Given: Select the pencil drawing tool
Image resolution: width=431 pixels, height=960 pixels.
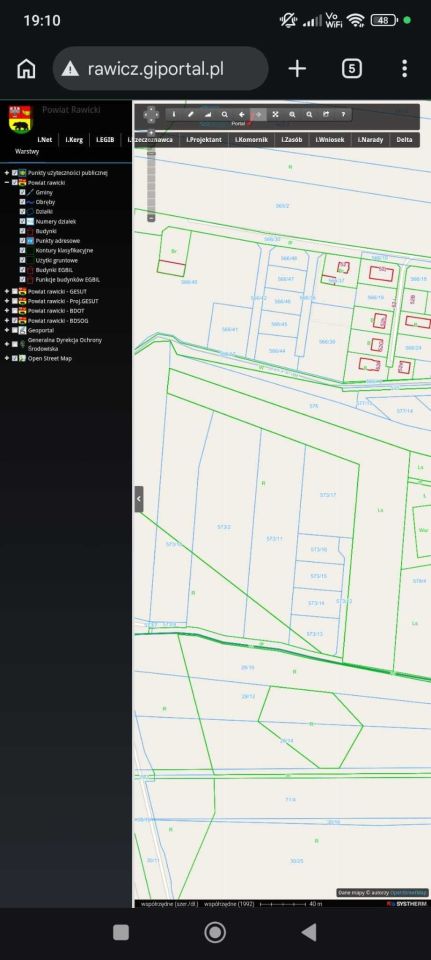Looking at the screenshot, I should pyautogui.click(x=190, y=114).
